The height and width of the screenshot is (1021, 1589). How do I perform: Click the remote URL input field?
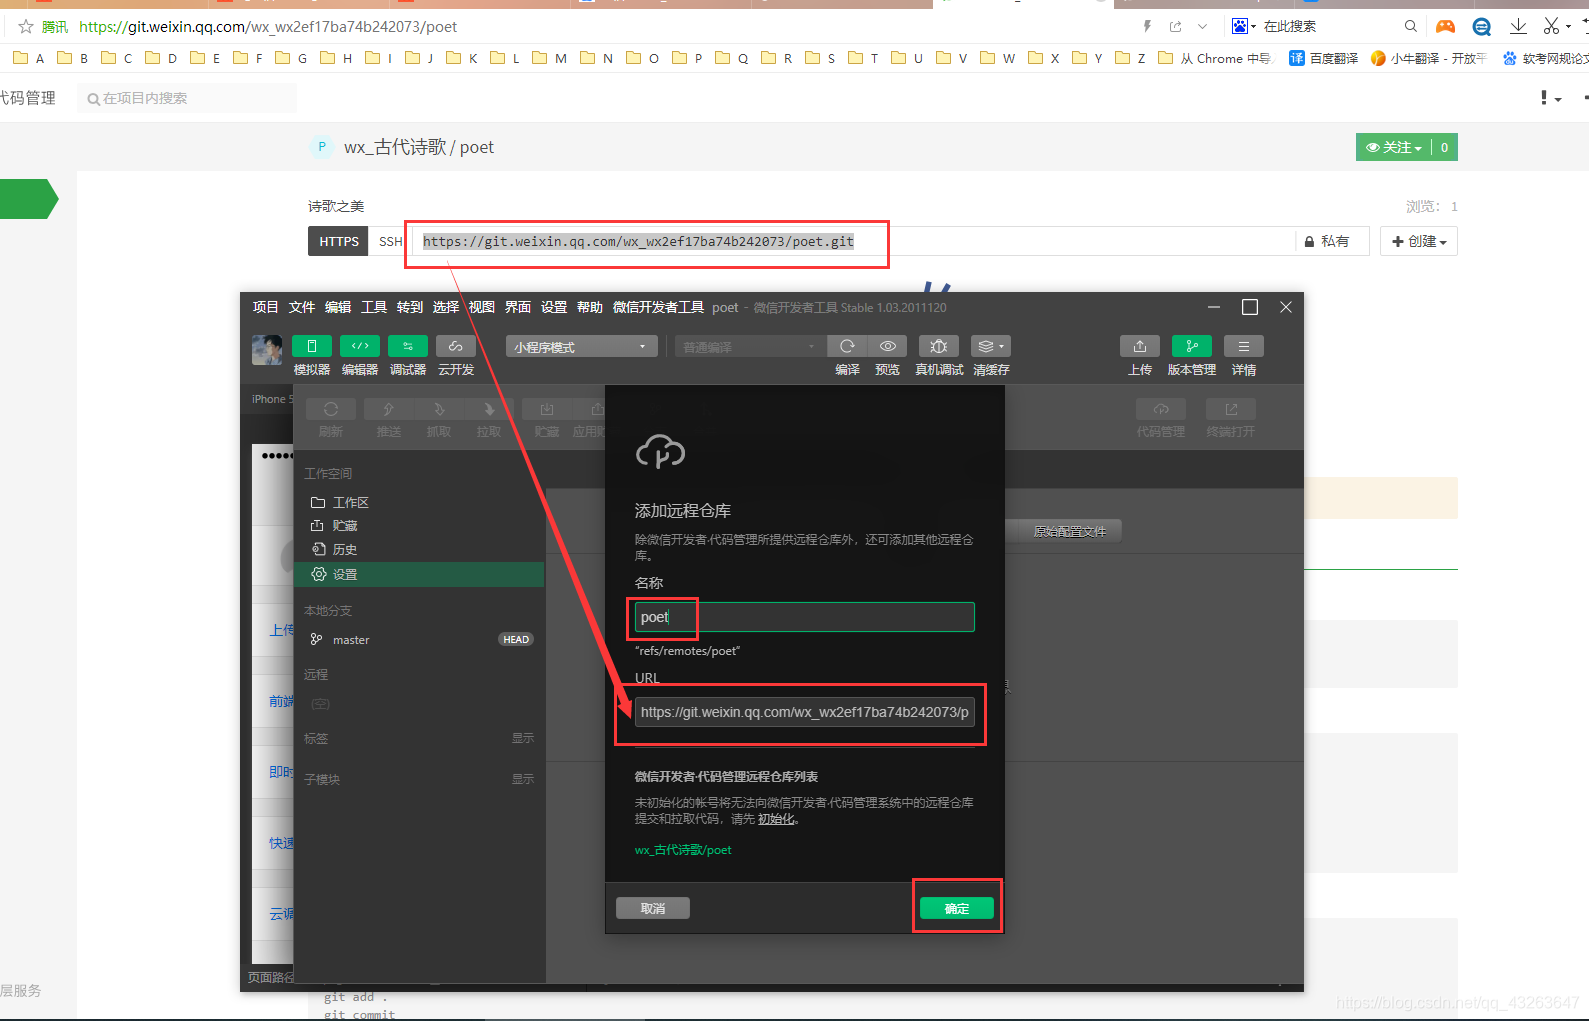(x=804, y=712)
